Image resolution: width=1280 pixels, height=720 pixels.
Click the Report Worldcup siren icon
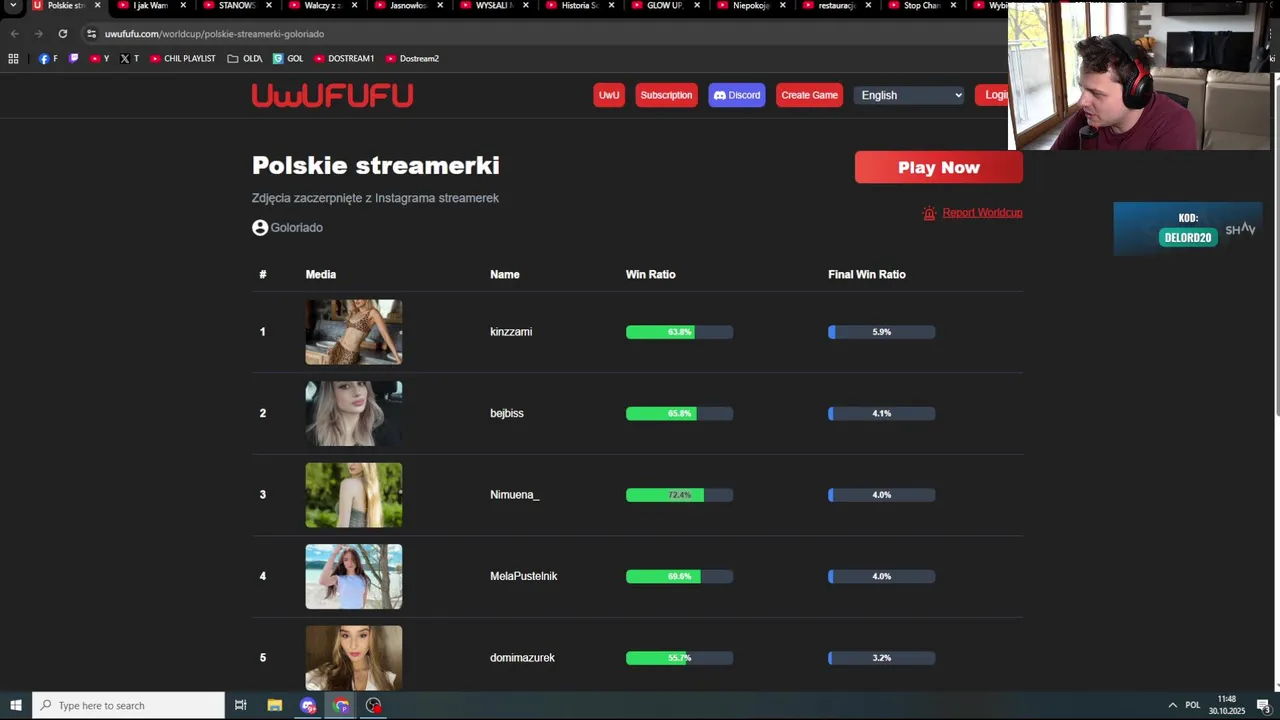click(x=930, y=213)
